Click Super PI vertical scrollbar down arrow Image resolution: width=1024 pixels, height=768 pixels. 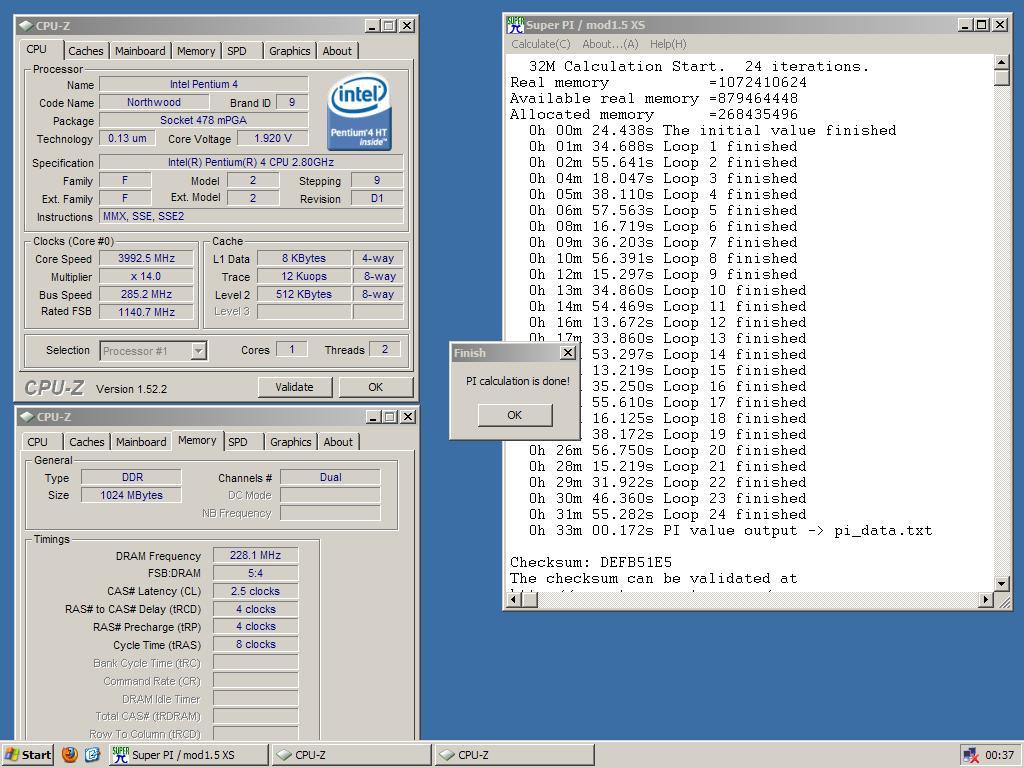[x=1002, y=583]
